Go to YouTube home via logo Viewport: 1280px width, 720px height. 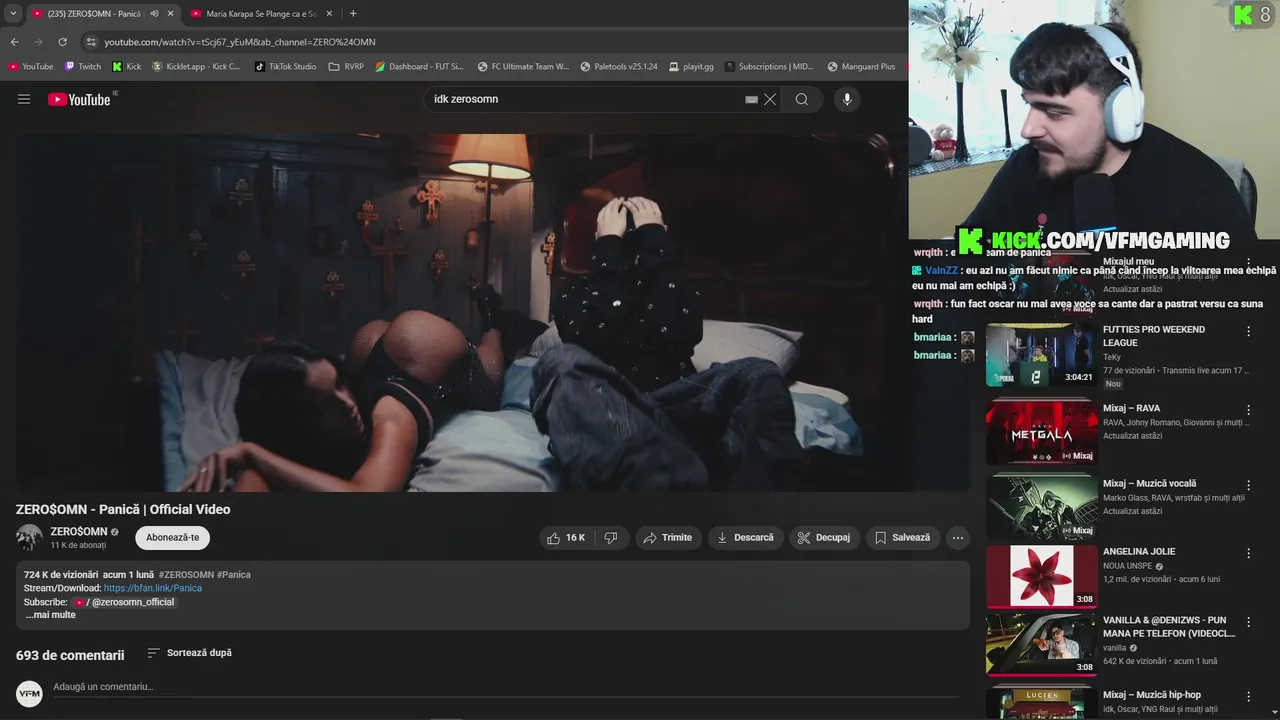pyautogui.click(x=79, y=99)
